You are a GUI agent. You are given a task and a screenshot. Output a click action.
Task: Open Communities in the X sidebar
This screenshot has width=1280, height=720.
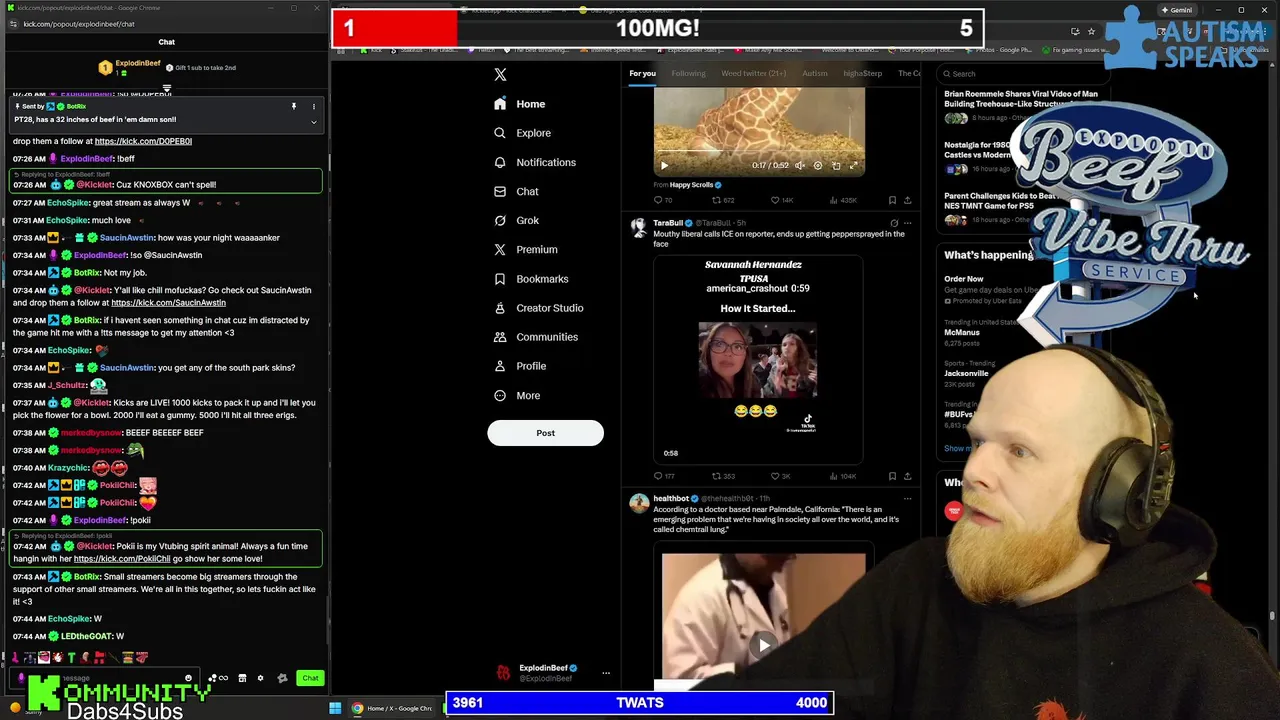click(536, 337)
